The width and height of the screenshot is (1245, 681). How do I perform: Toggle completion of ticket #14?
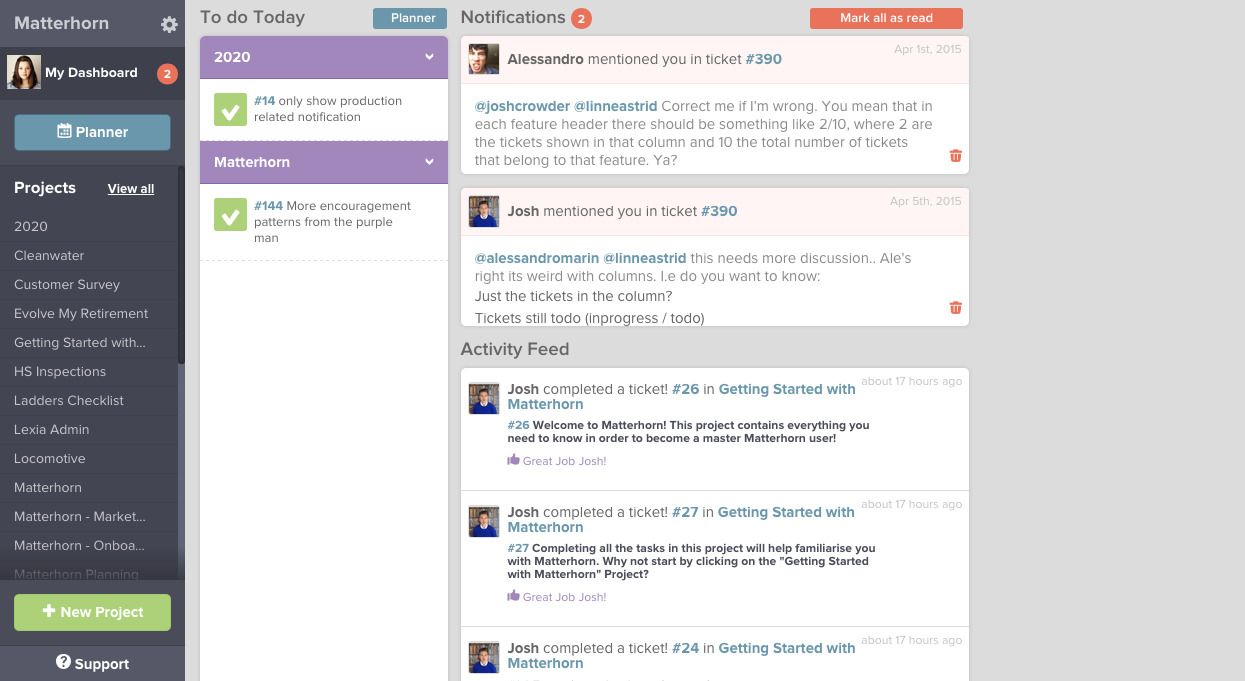(230, 110)
